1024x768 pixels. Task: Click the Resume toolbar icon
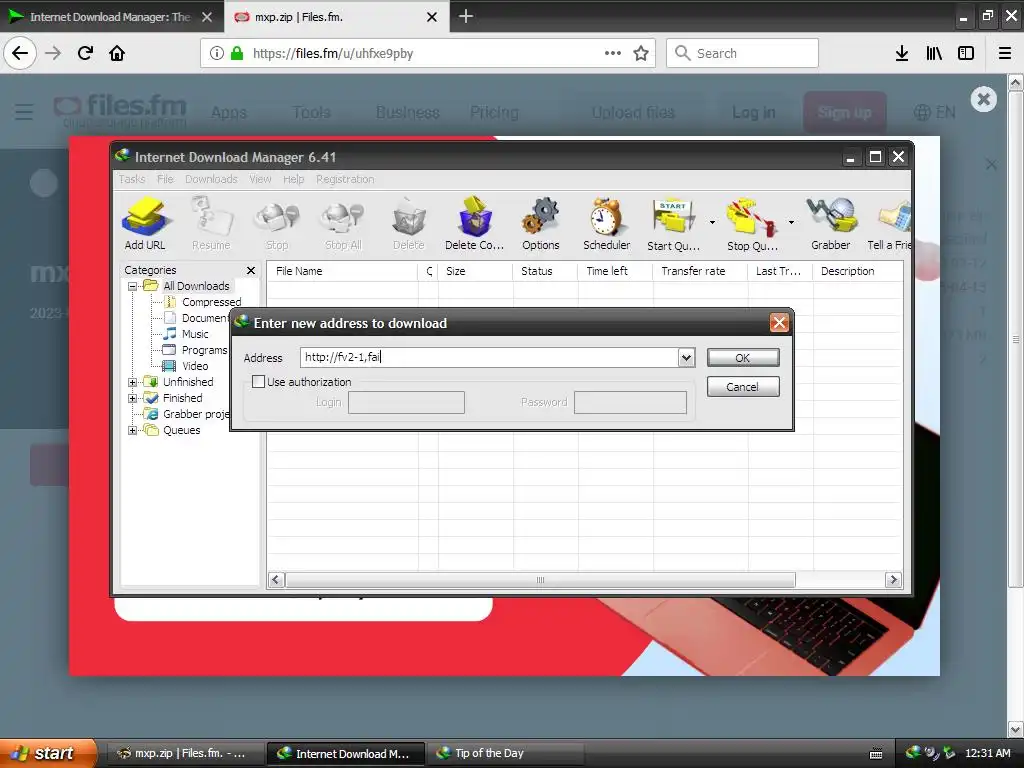click(x=211, y=224)
